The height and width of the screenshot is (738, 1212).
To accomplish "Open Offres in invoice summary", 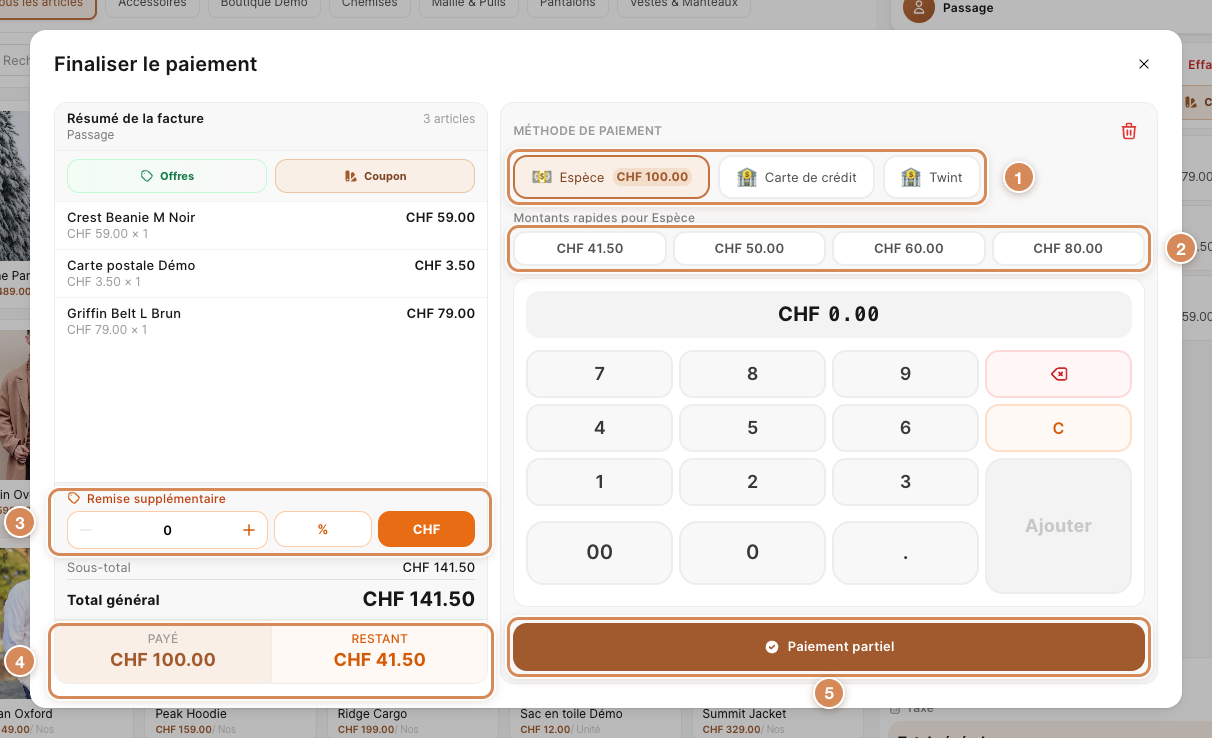I will click(x=167, y=176).
